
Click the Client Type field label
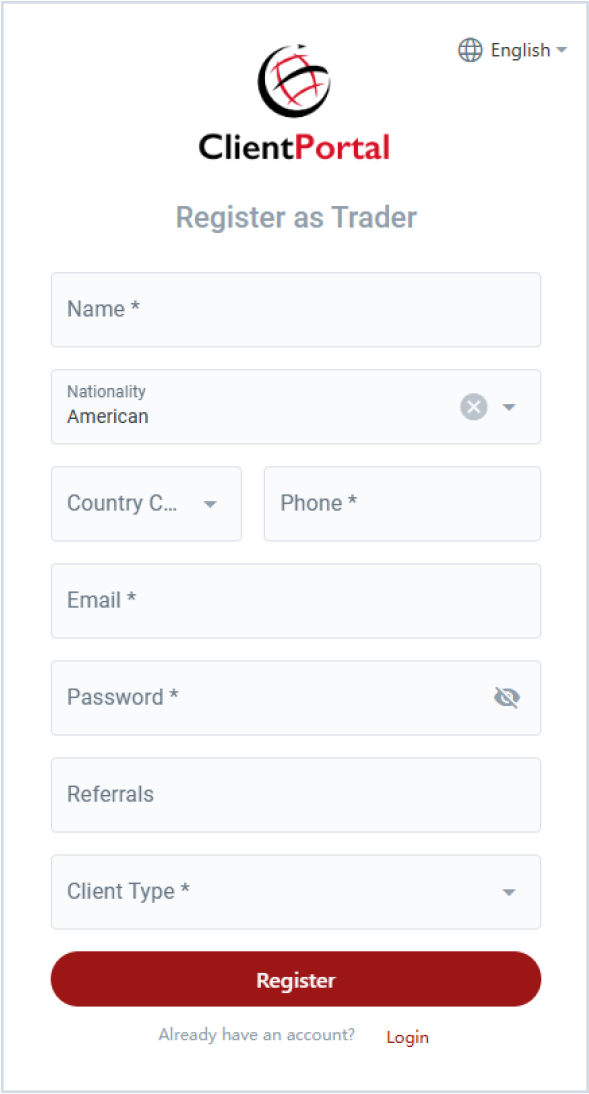point(128,891)
